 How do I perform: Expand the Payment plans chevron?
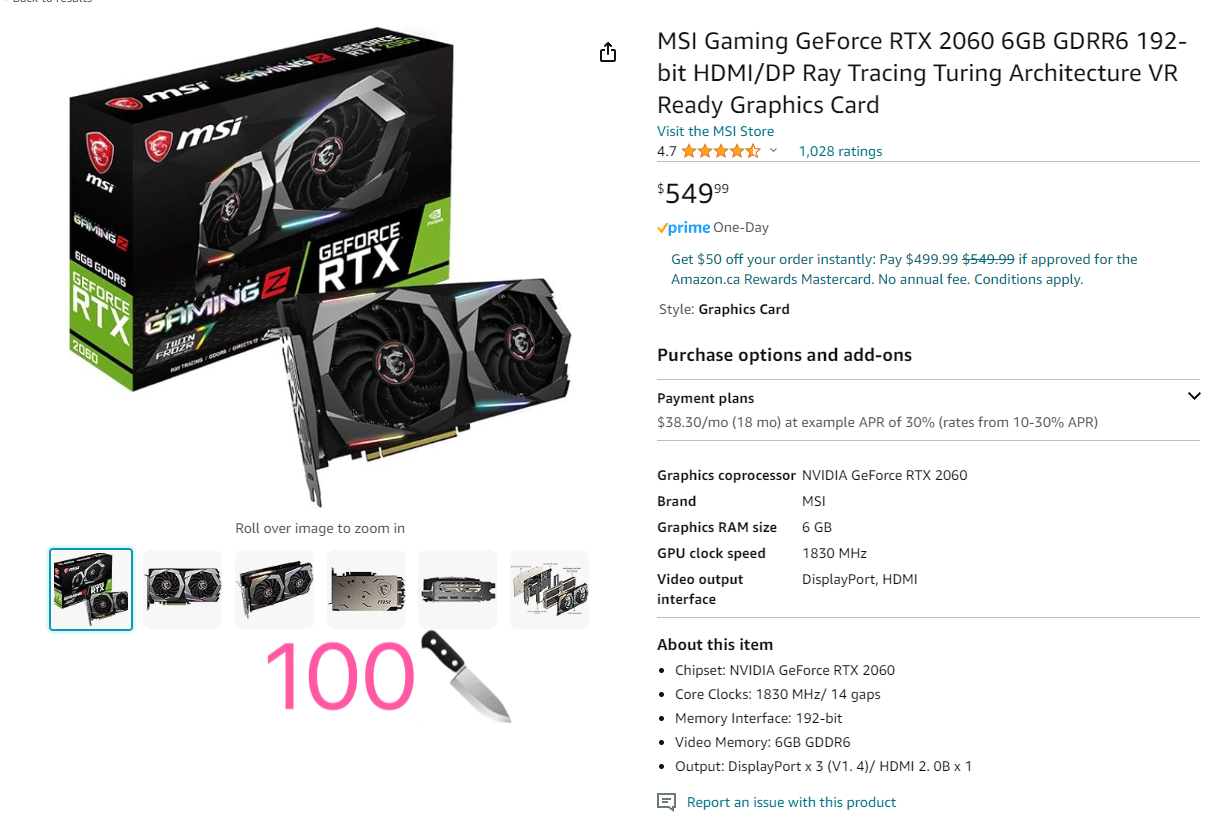point(1194,396)
